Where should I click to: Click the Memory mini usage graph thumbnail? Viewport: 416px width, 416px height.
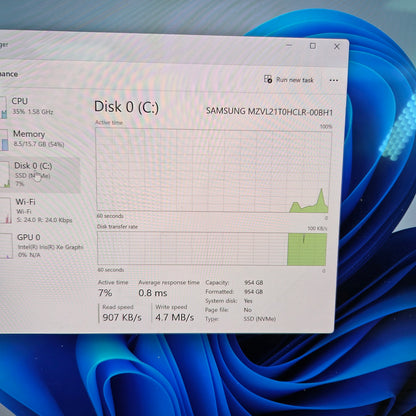click(x=4, y=140)
